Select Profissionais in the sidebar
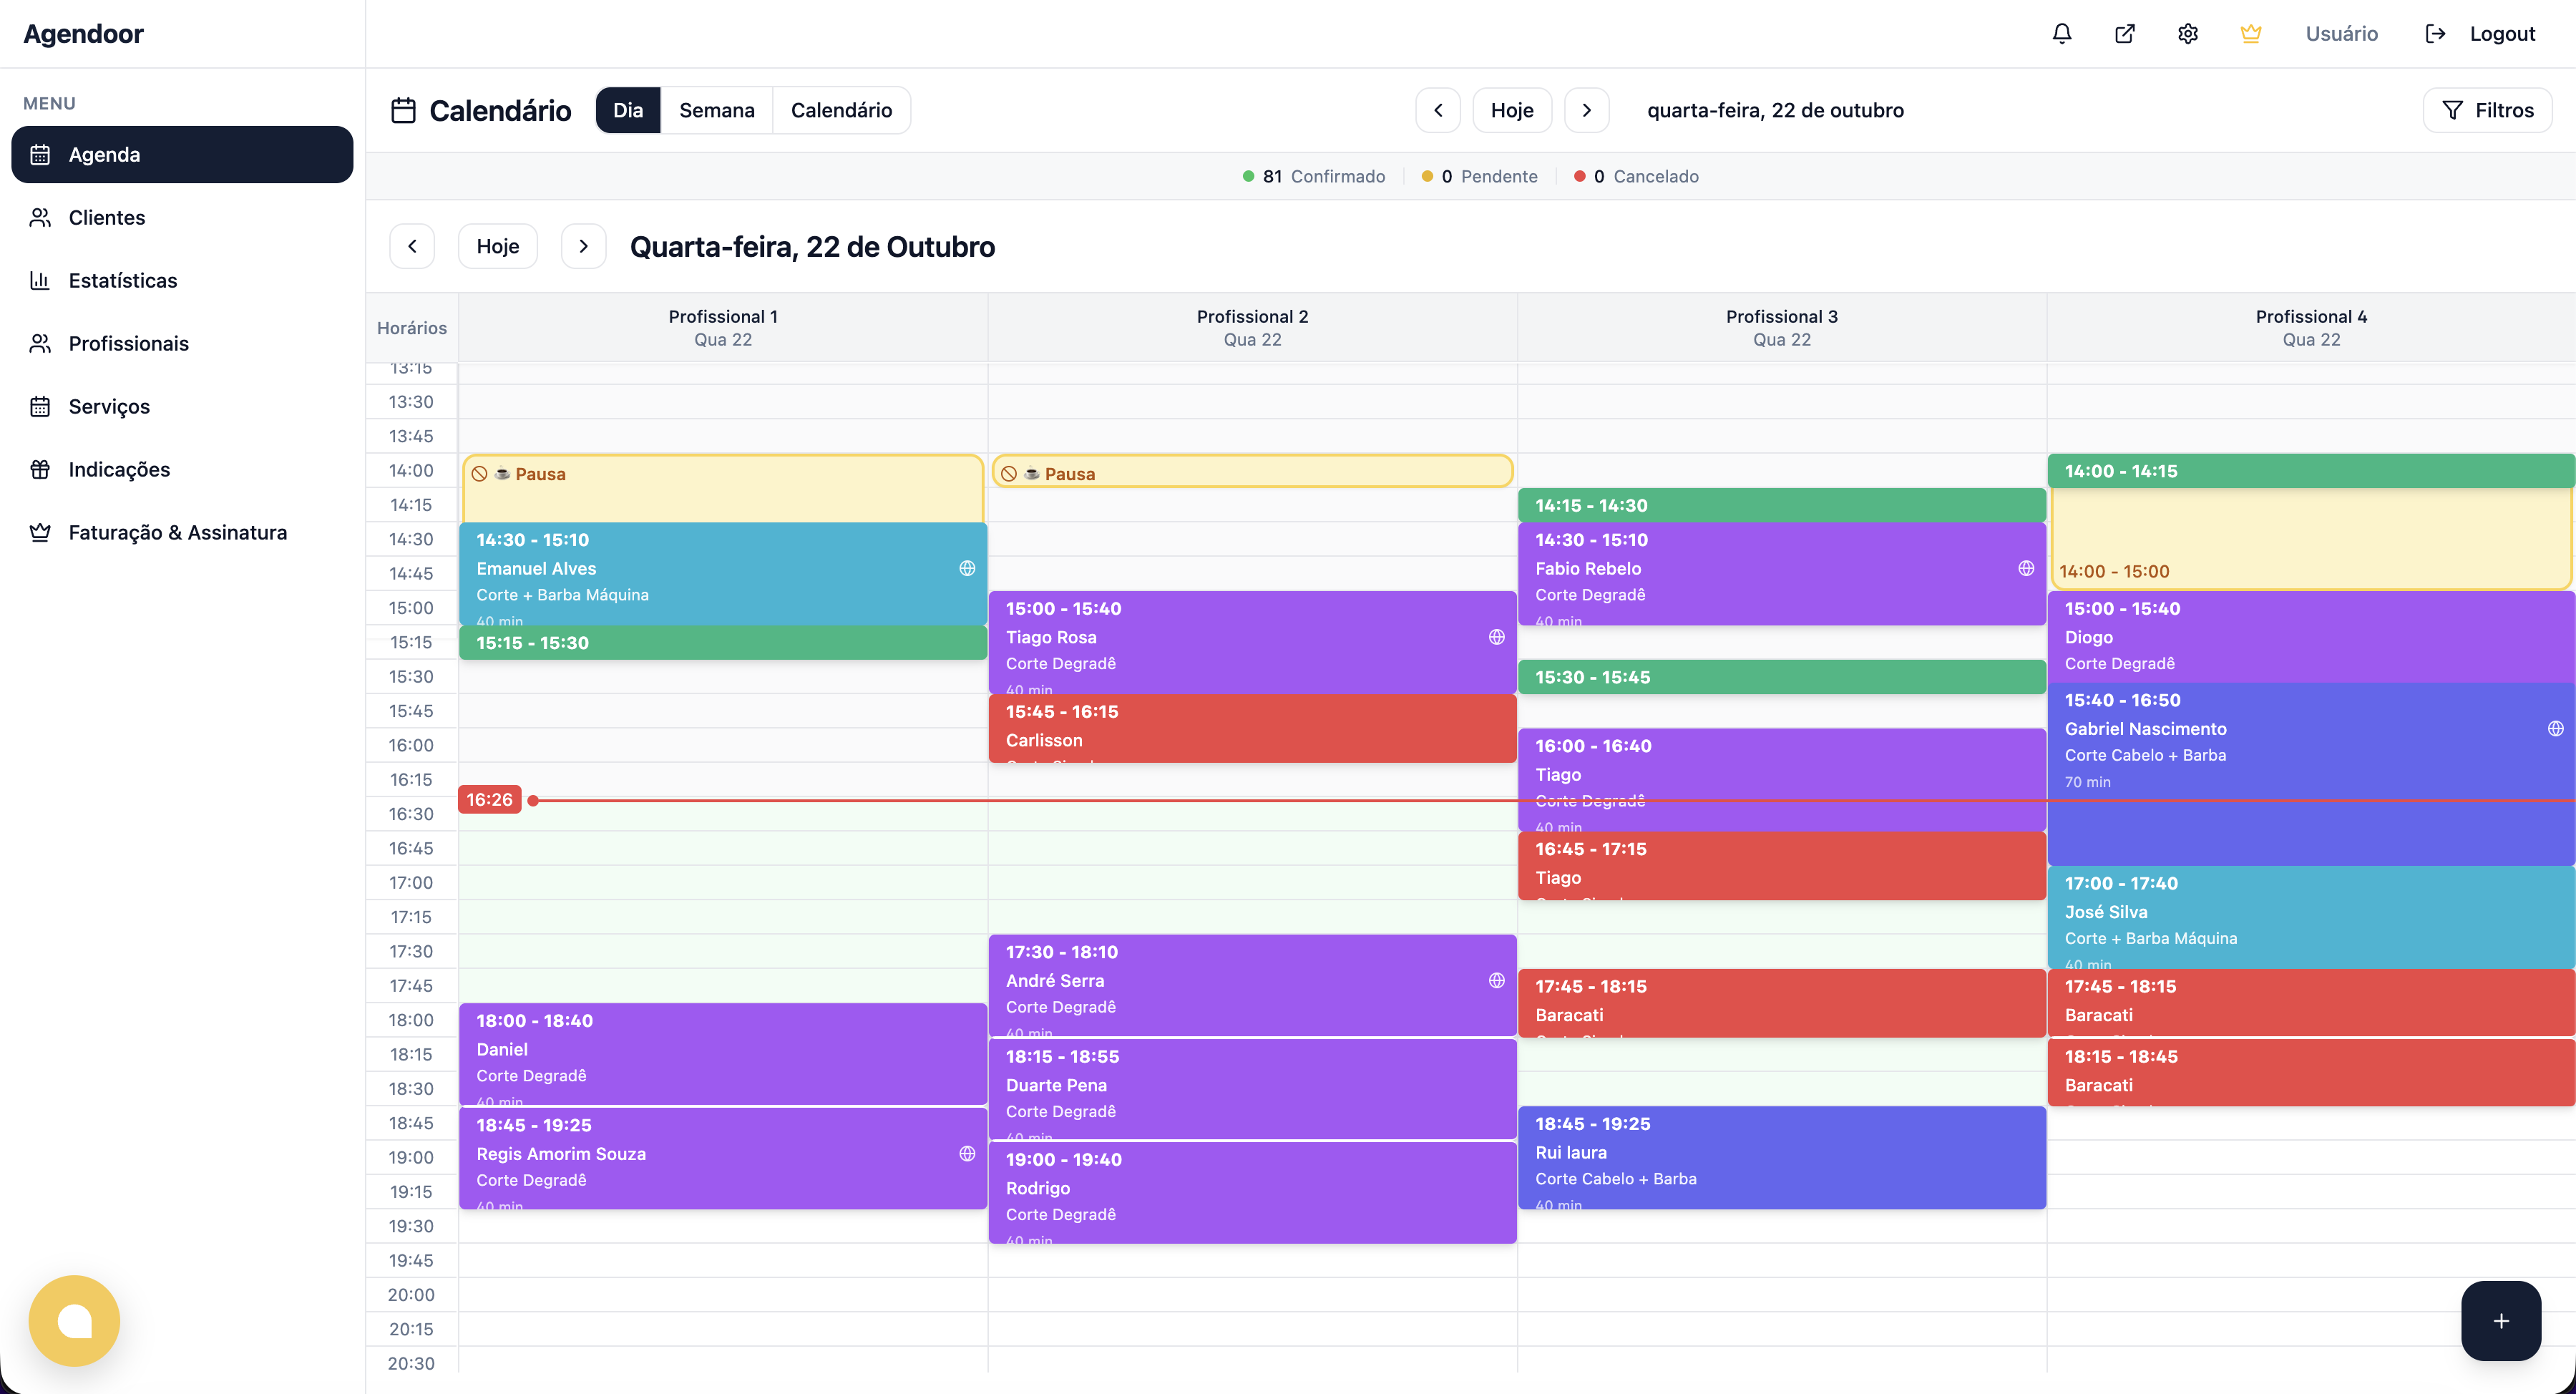Viewport: 2576px width, 1394px height. (182, 343)
